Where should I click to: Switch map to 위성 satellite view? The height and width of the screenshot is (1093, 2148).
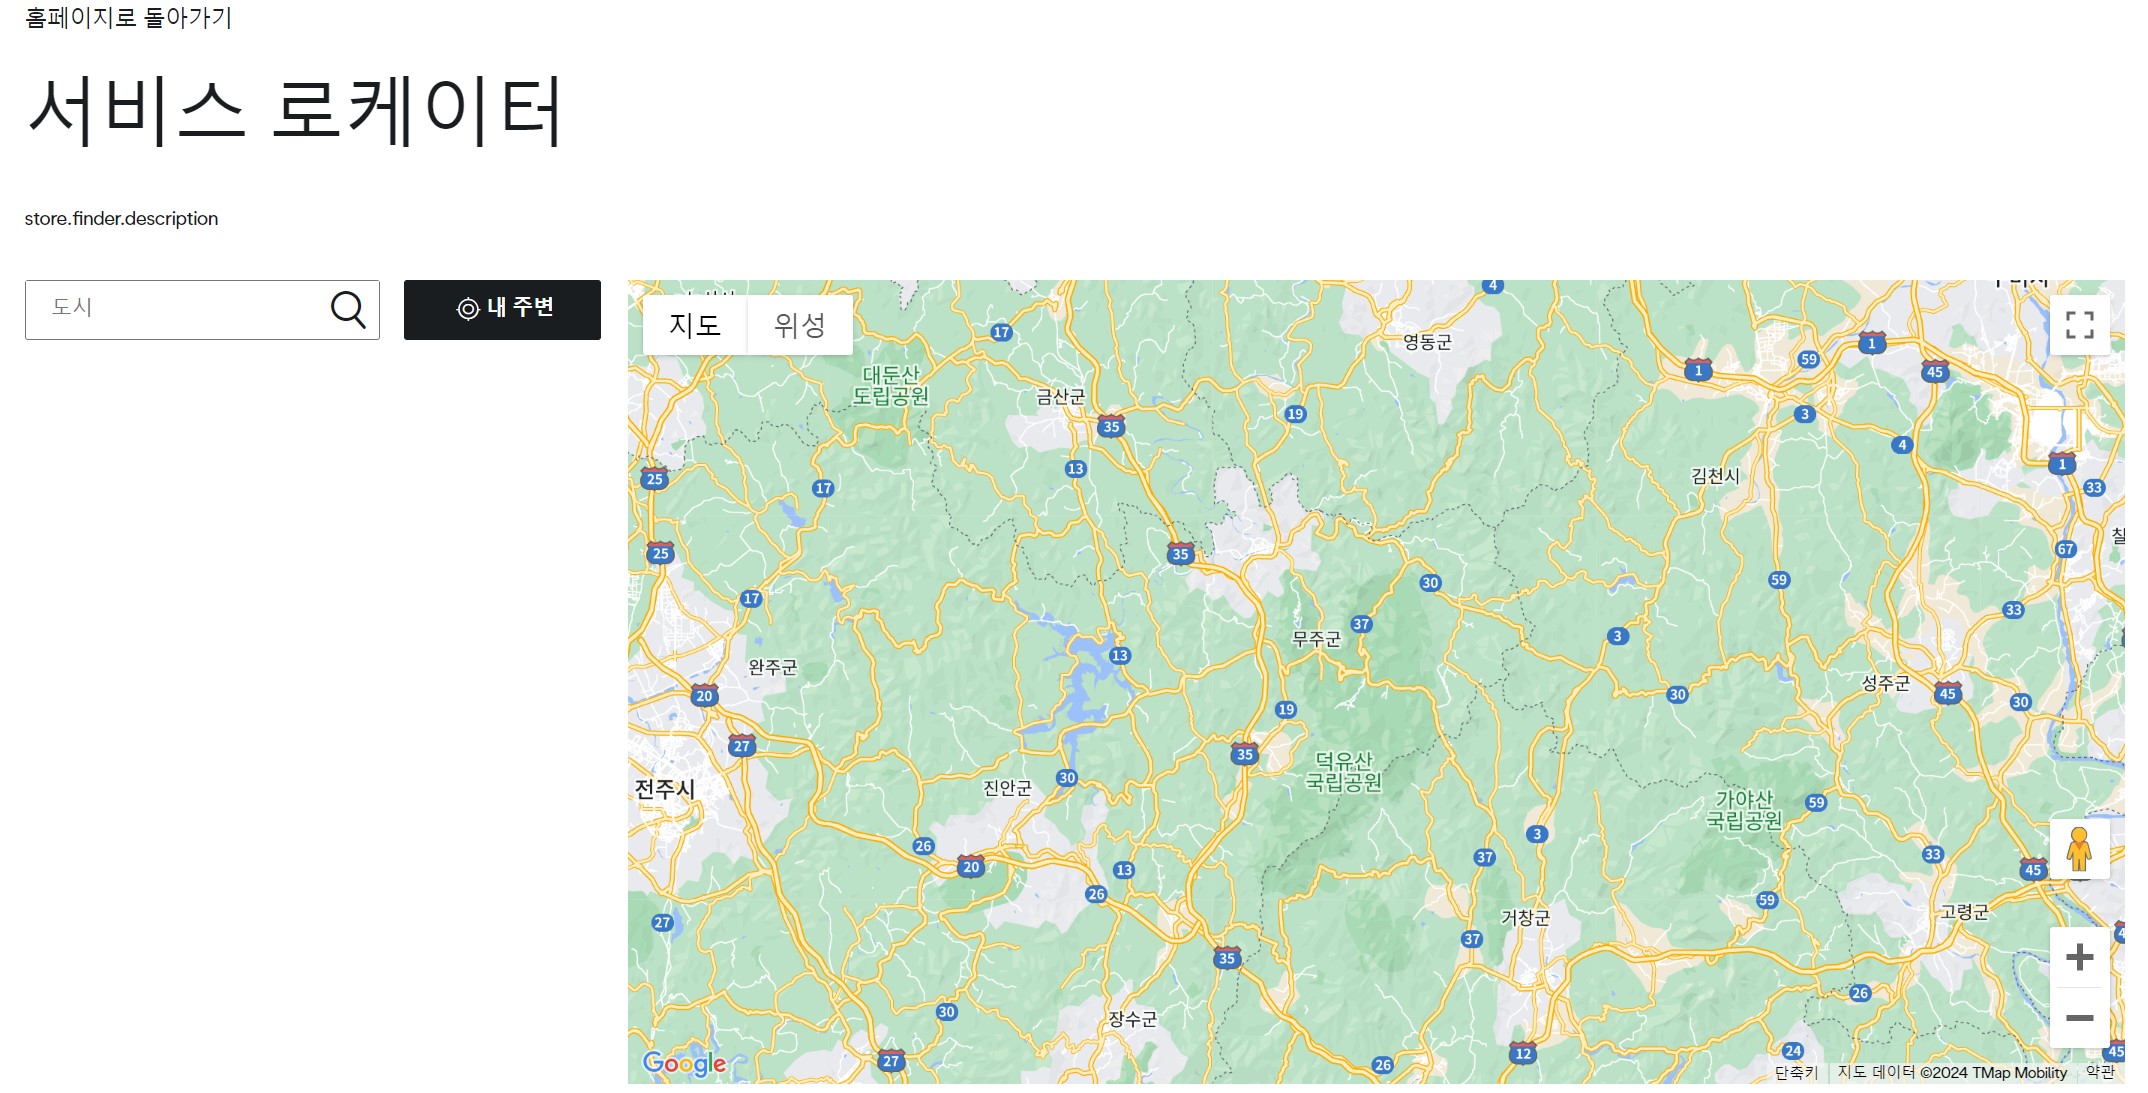(799, 325)
